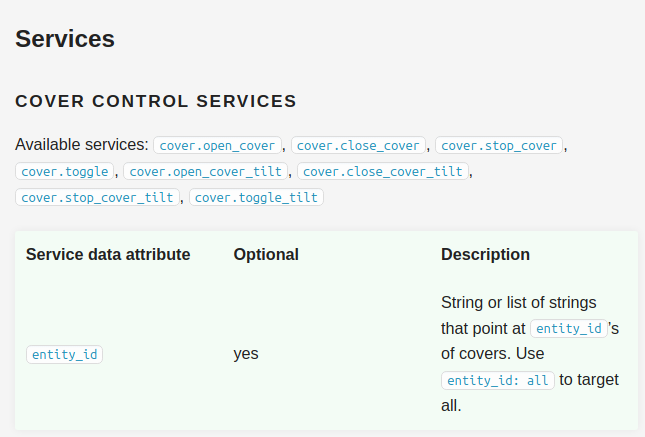Click the Services page heading
The height and width of the screenshot is (437, 645).
[65, 39]
